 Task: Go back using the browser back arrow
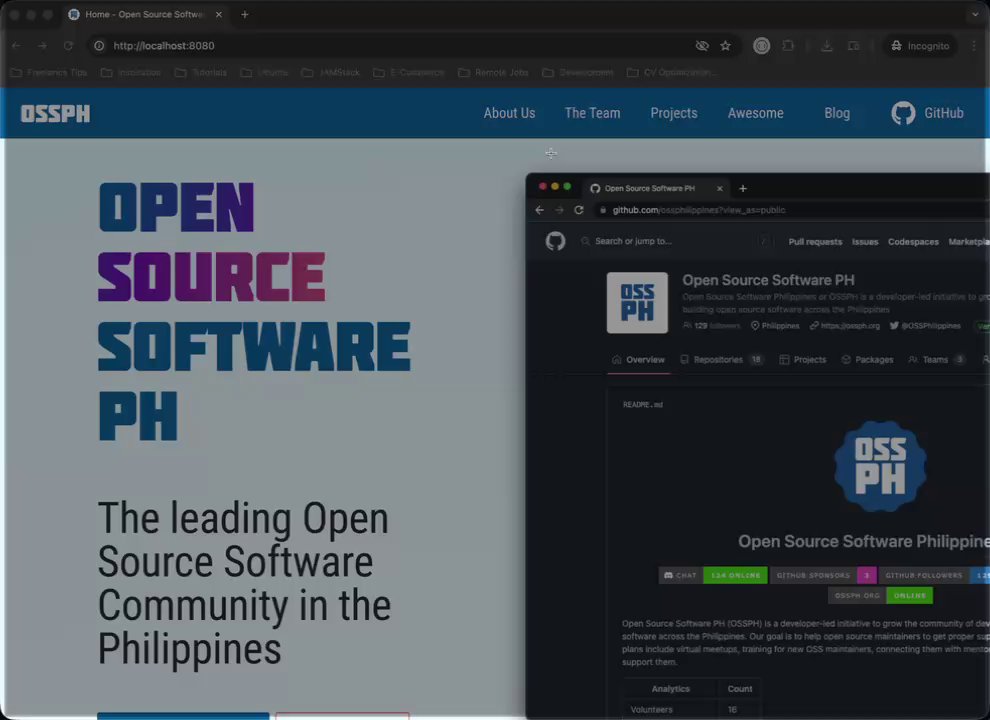[16, 45]
